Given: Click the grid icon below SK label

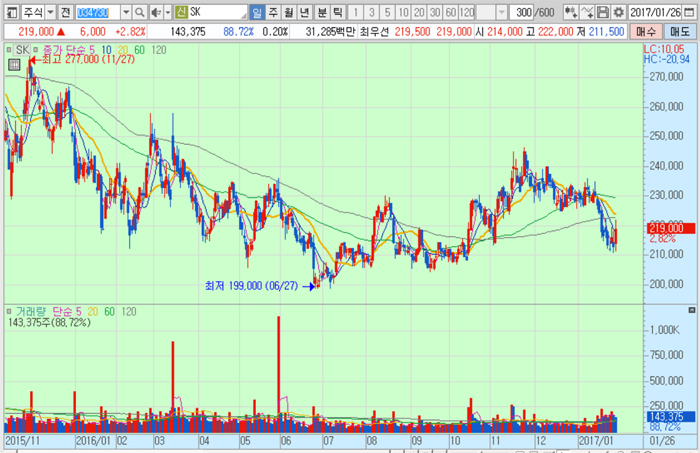Looking at the screenshot, I should click(x=14, y=64).
